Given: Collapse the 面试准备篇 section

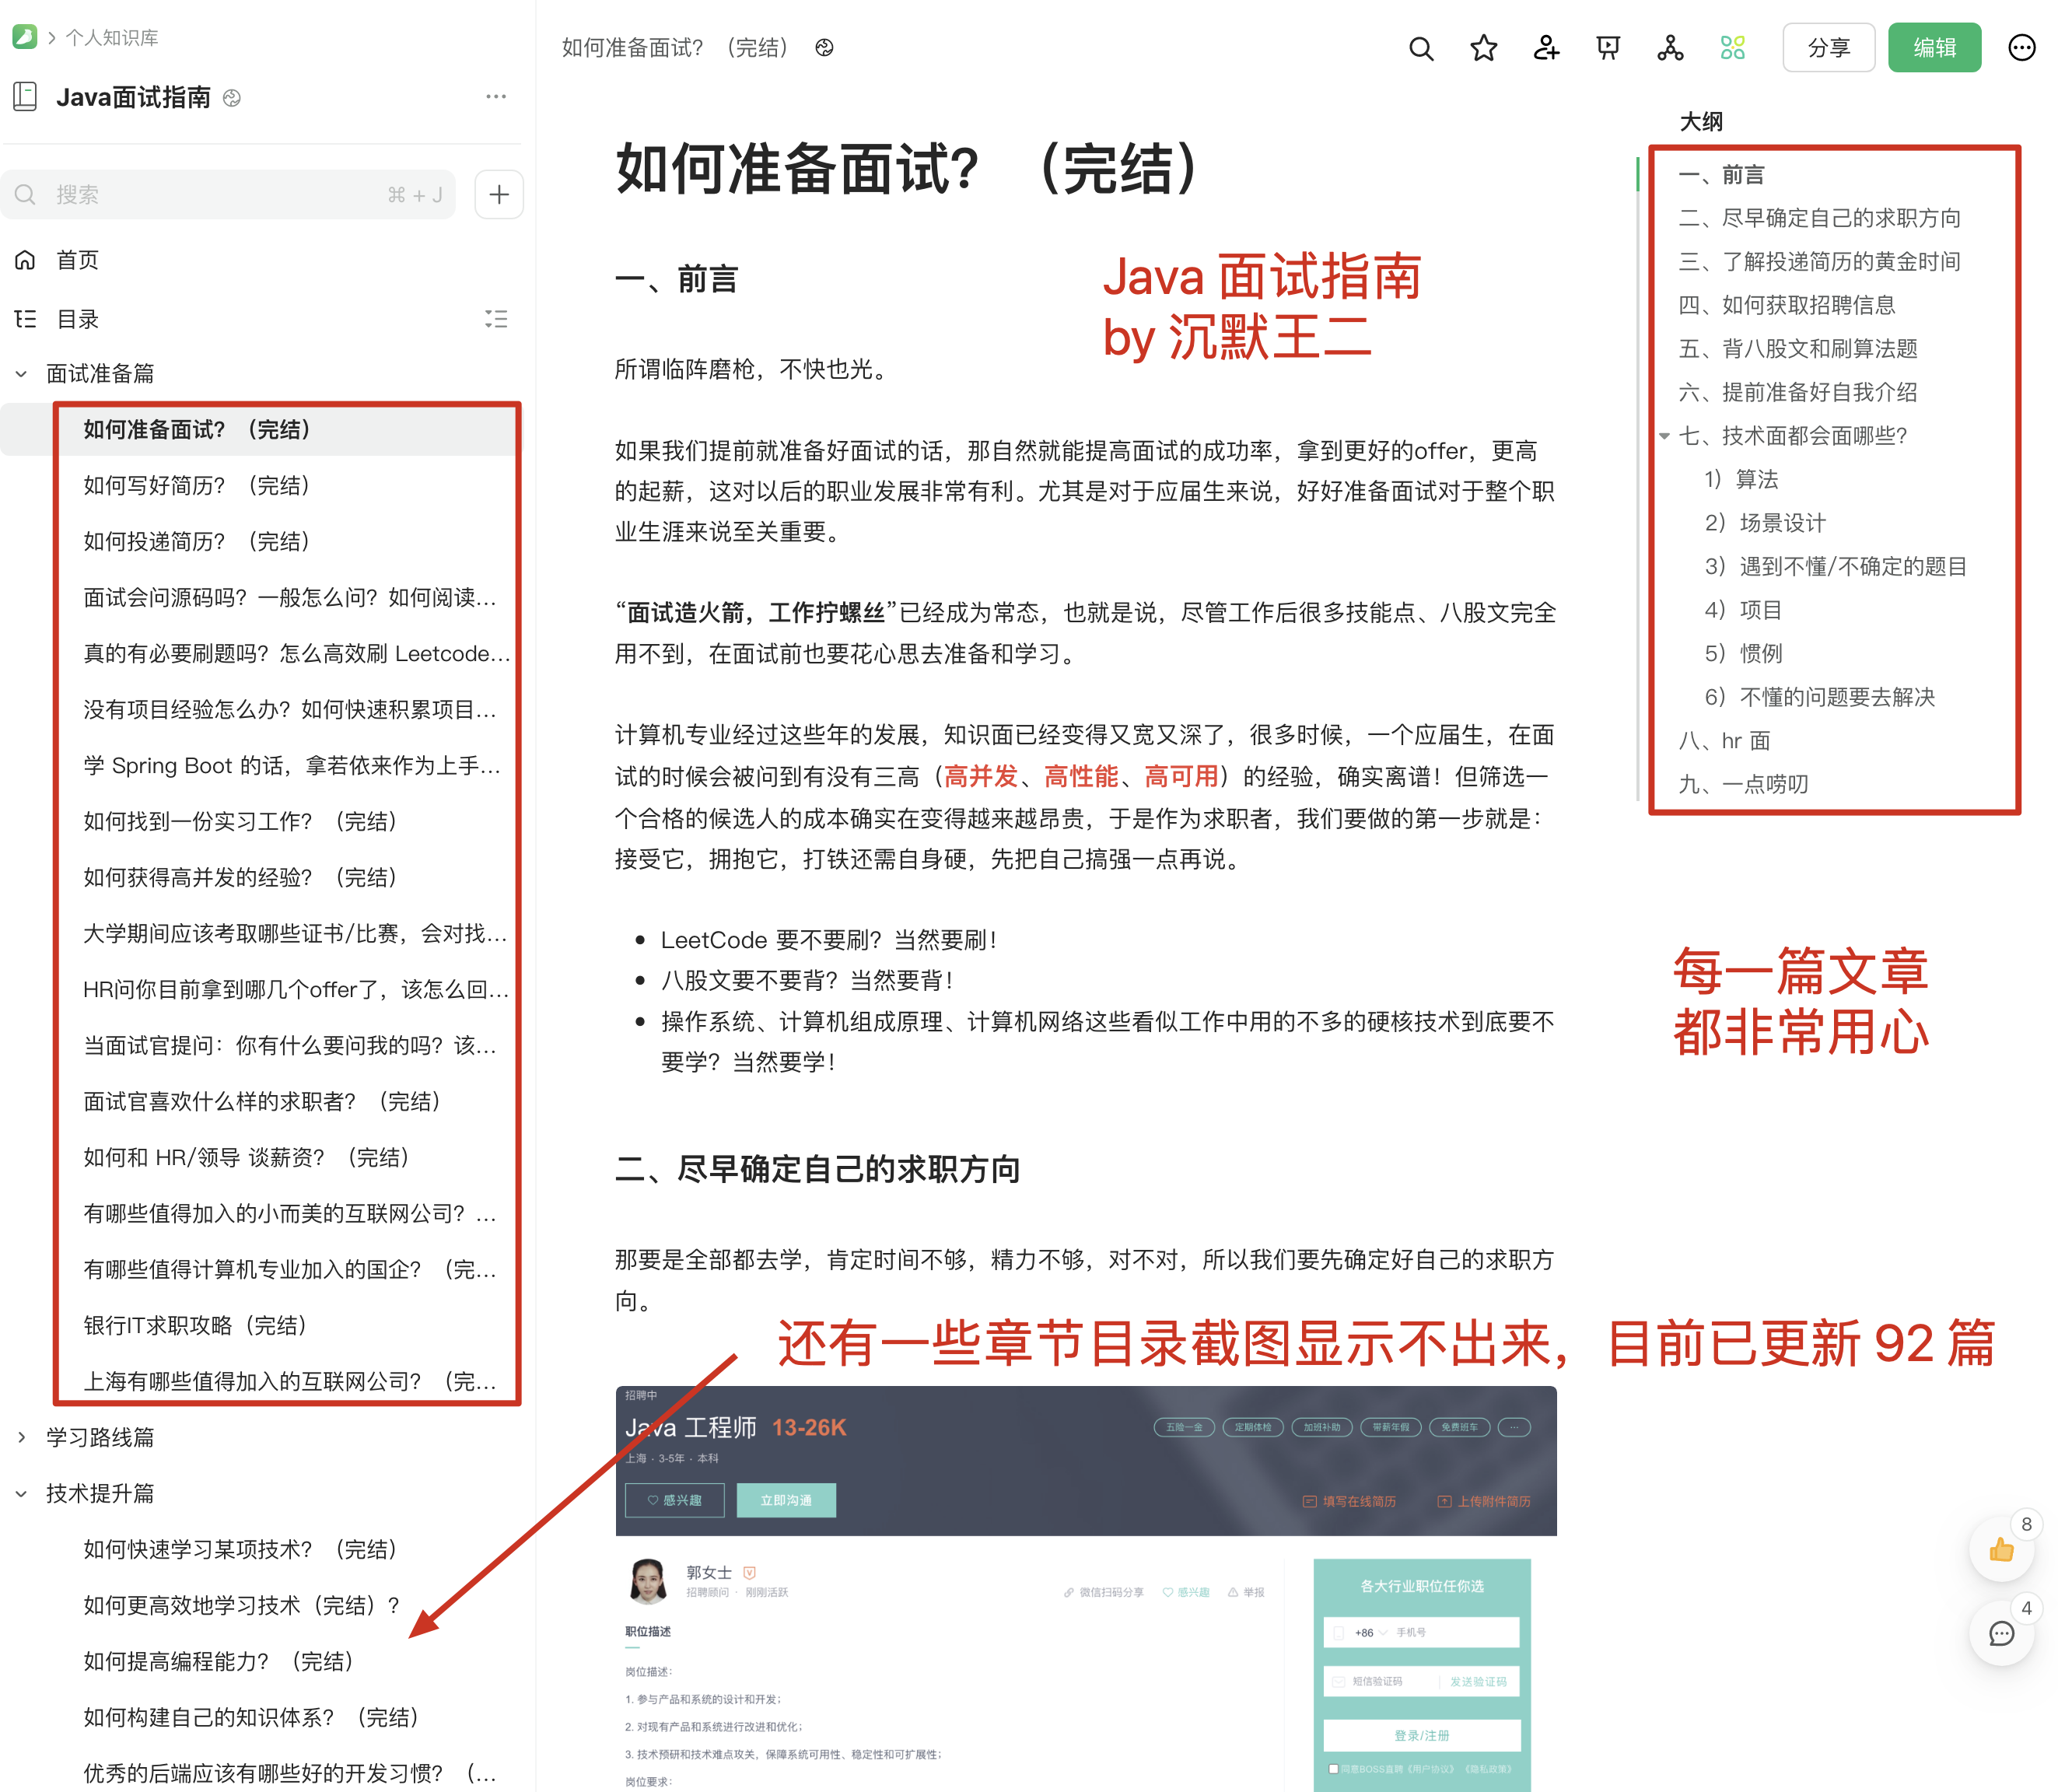Looking at the screenshot, I should pos(21,373).
